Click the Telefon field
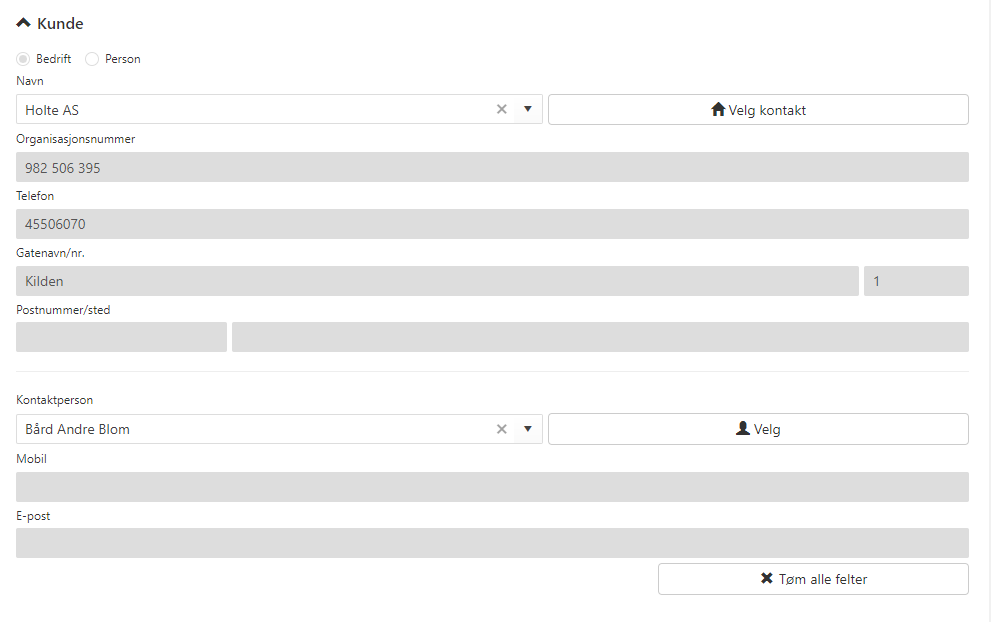Viewport: 991px width, 624px height. 492,224
